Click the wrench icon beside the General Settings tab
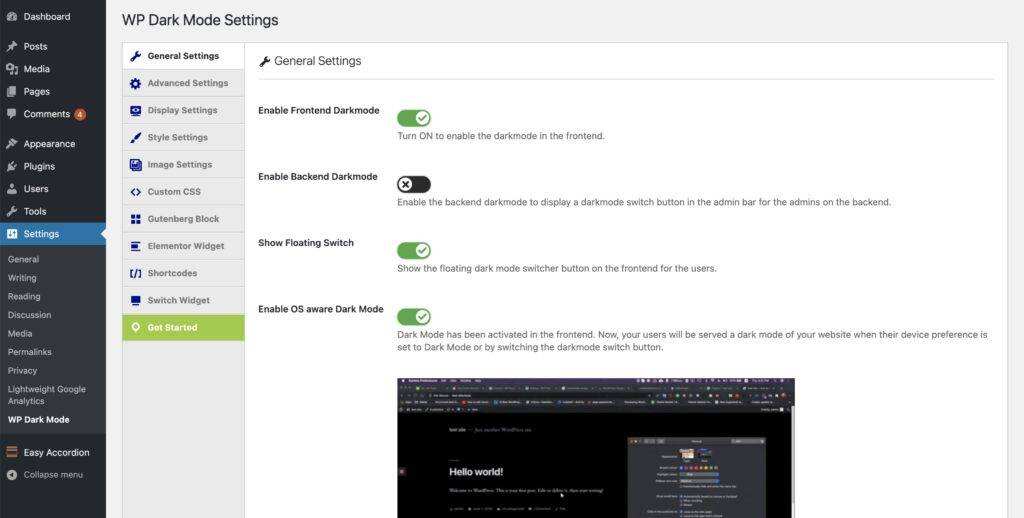 point(135,56)
